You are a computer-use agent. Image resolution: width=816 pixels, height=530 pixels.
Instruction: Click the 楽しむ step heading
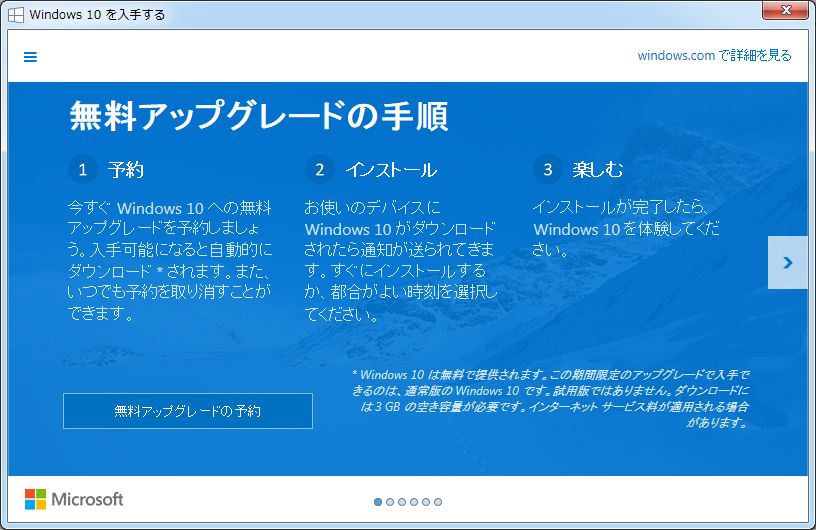click(x=597, y=170)
